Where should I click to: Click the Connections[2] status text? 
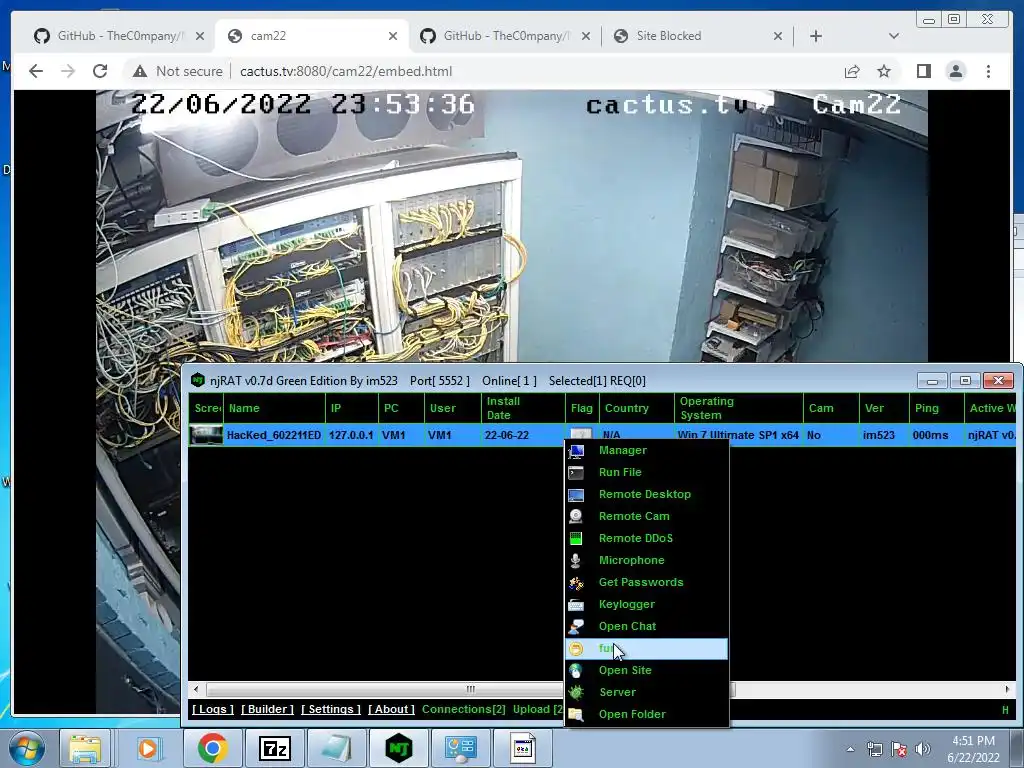pos(464,709)
